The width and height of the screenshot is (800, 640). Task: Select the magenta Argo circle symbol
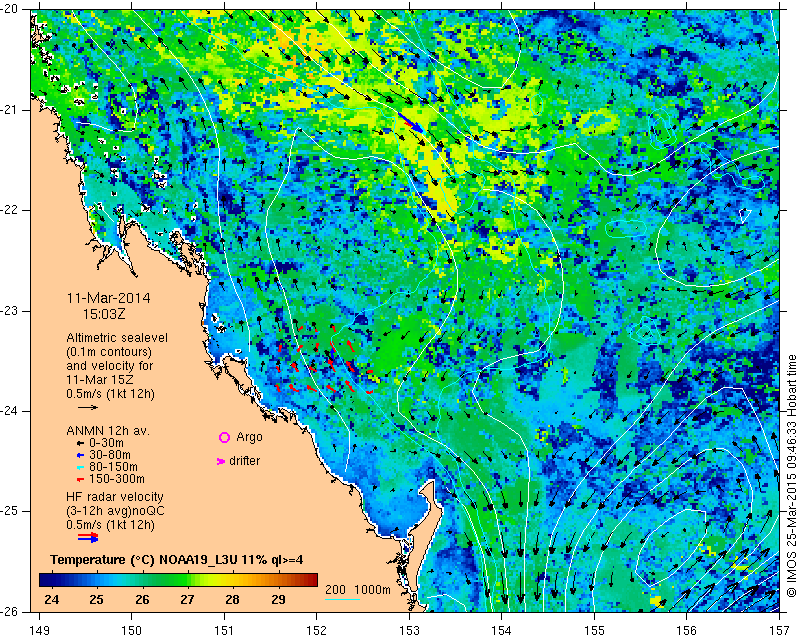[x=224, y=437]
